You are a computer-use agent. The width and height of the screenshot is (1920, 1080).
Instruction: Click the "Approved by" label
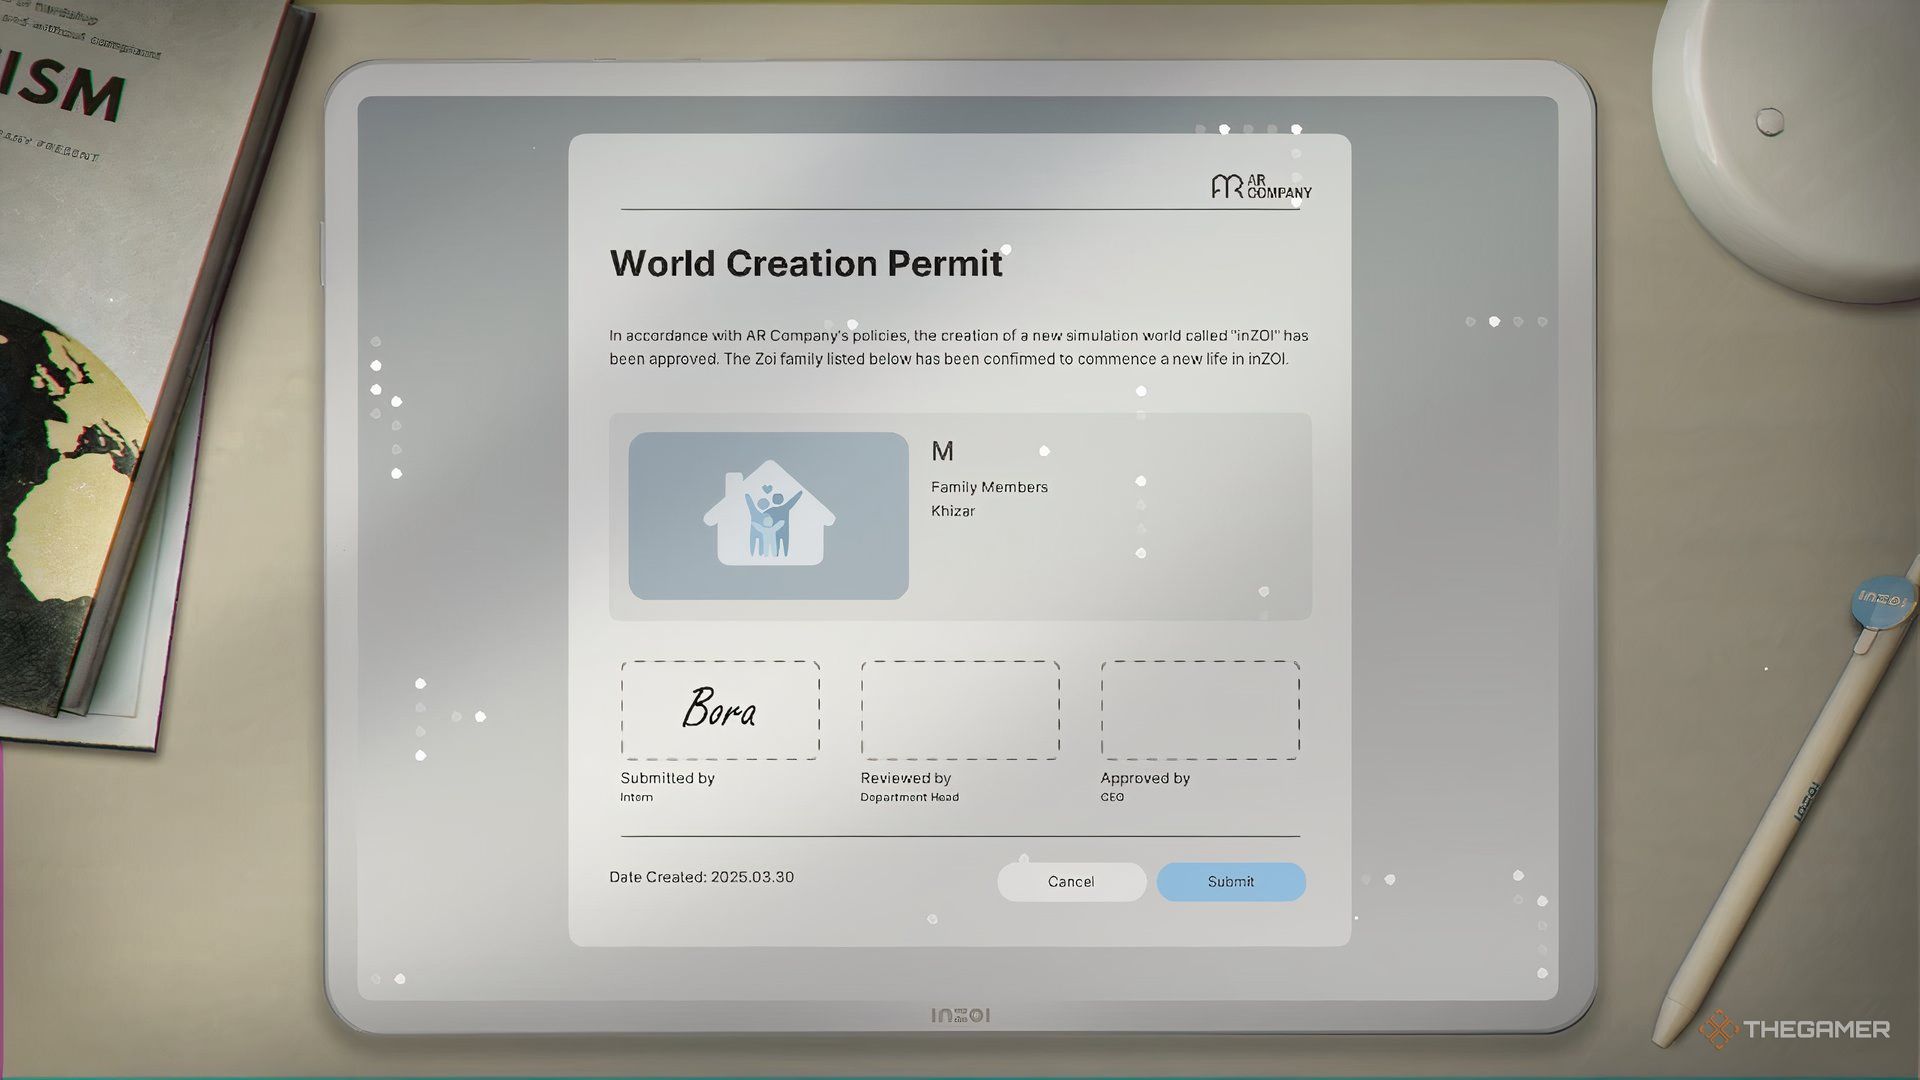pyautogui.click(x=1145, y=778)
